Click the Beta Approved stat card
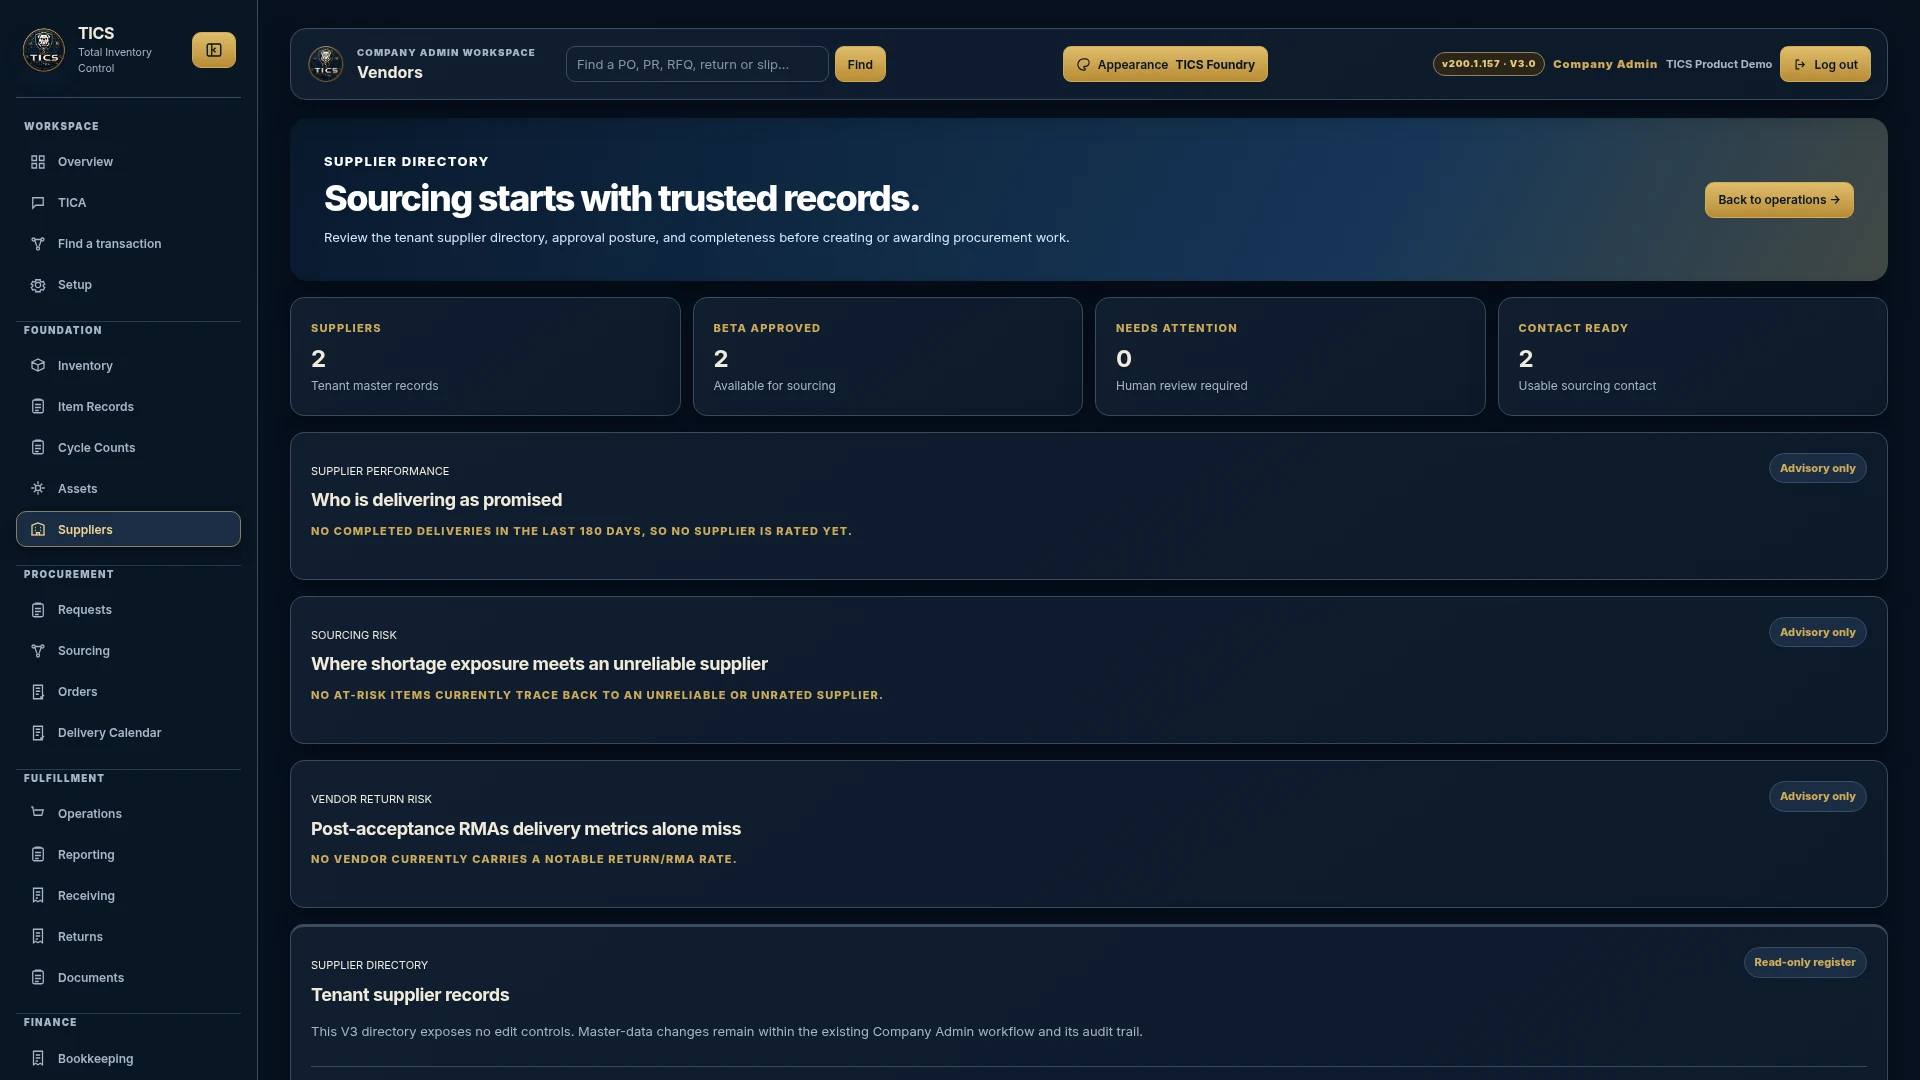The image size is (1920, 1080). coord(887,356)
